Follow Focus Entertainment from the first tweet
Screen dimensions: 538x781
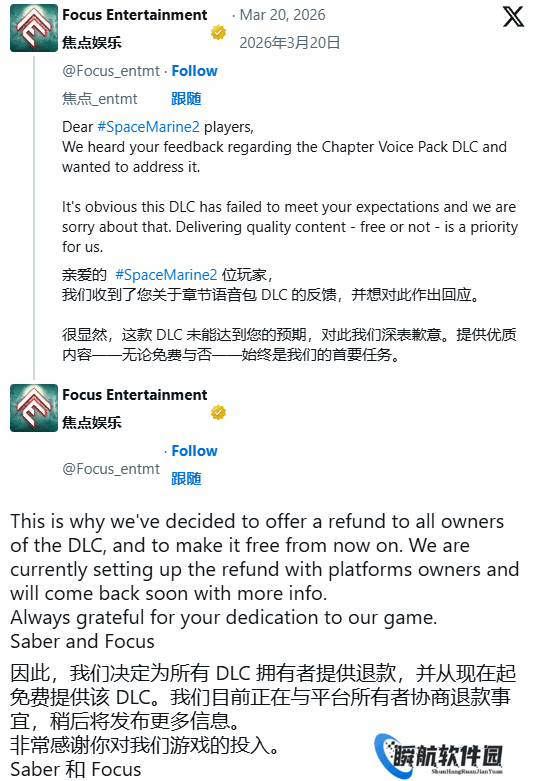194,71
